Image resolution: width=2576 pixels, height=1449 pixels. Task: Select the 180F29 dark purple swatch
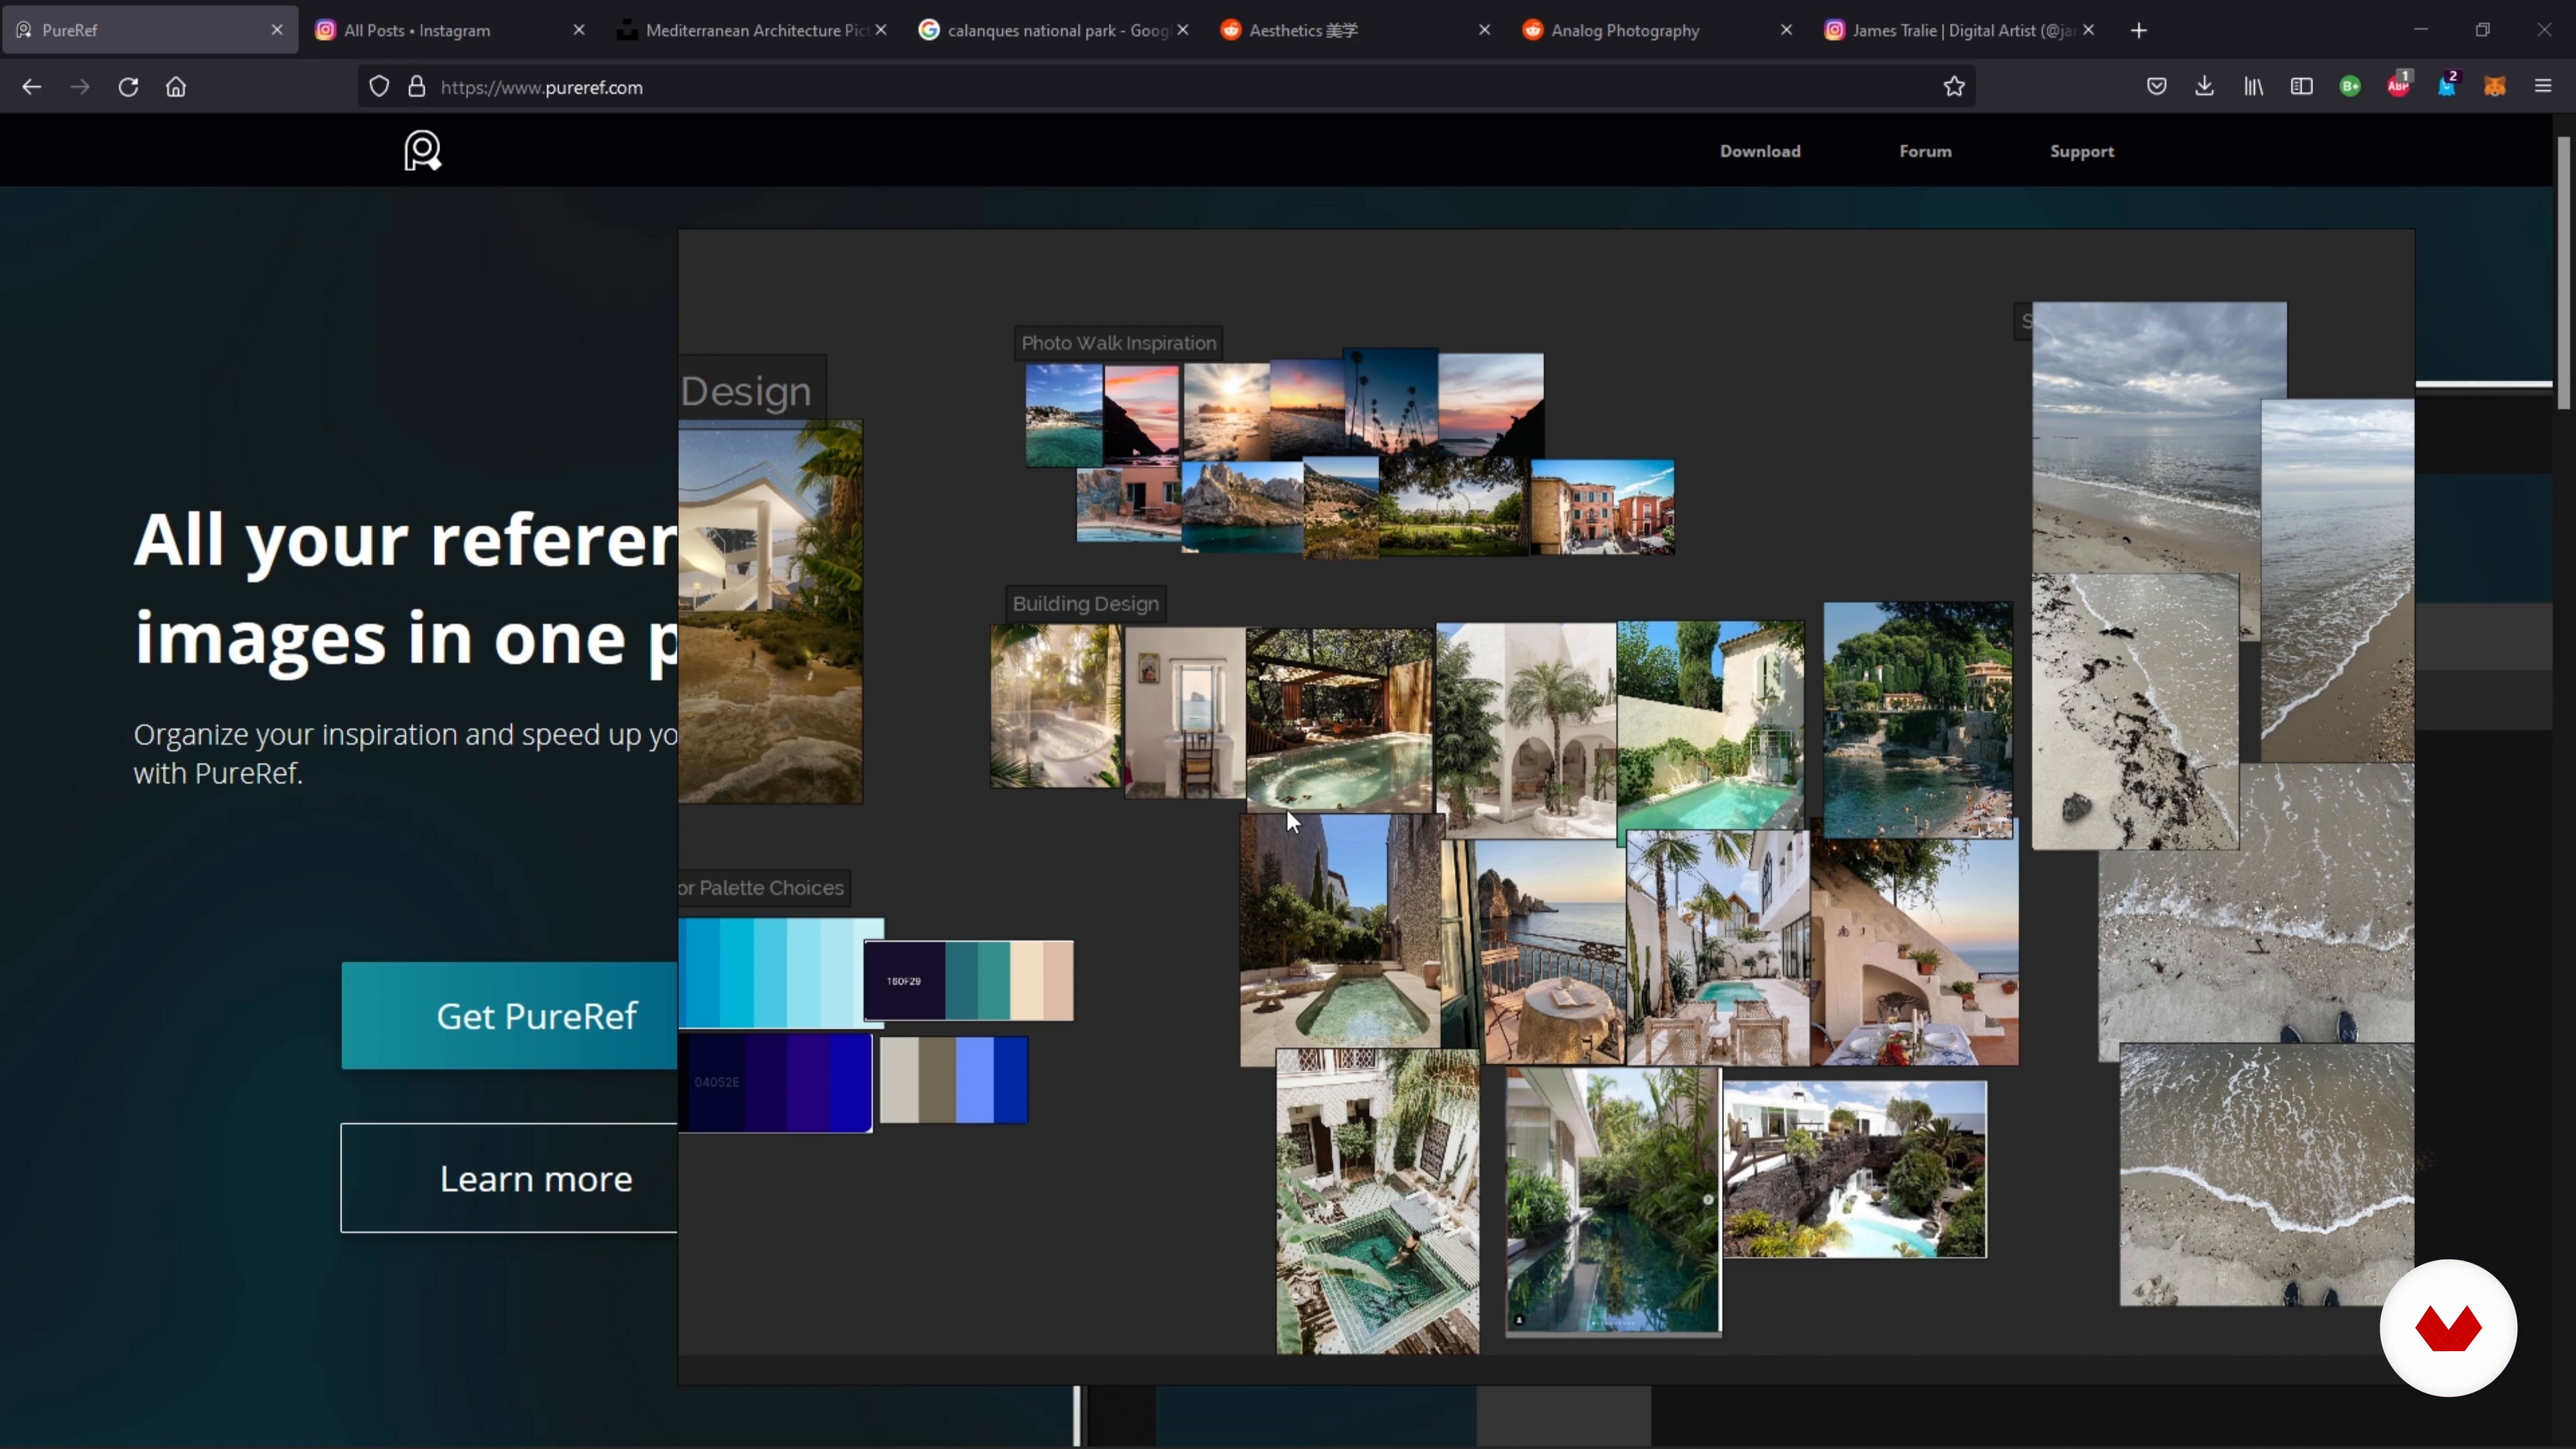pyautogui.click(x=969, y=981)
